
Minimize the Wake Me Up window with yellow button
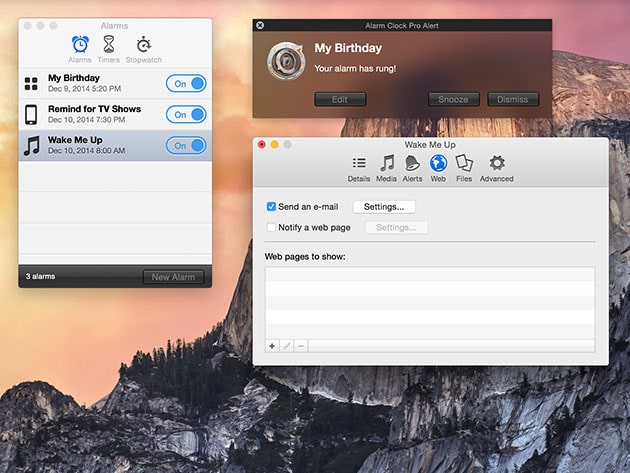coord(274,144)
